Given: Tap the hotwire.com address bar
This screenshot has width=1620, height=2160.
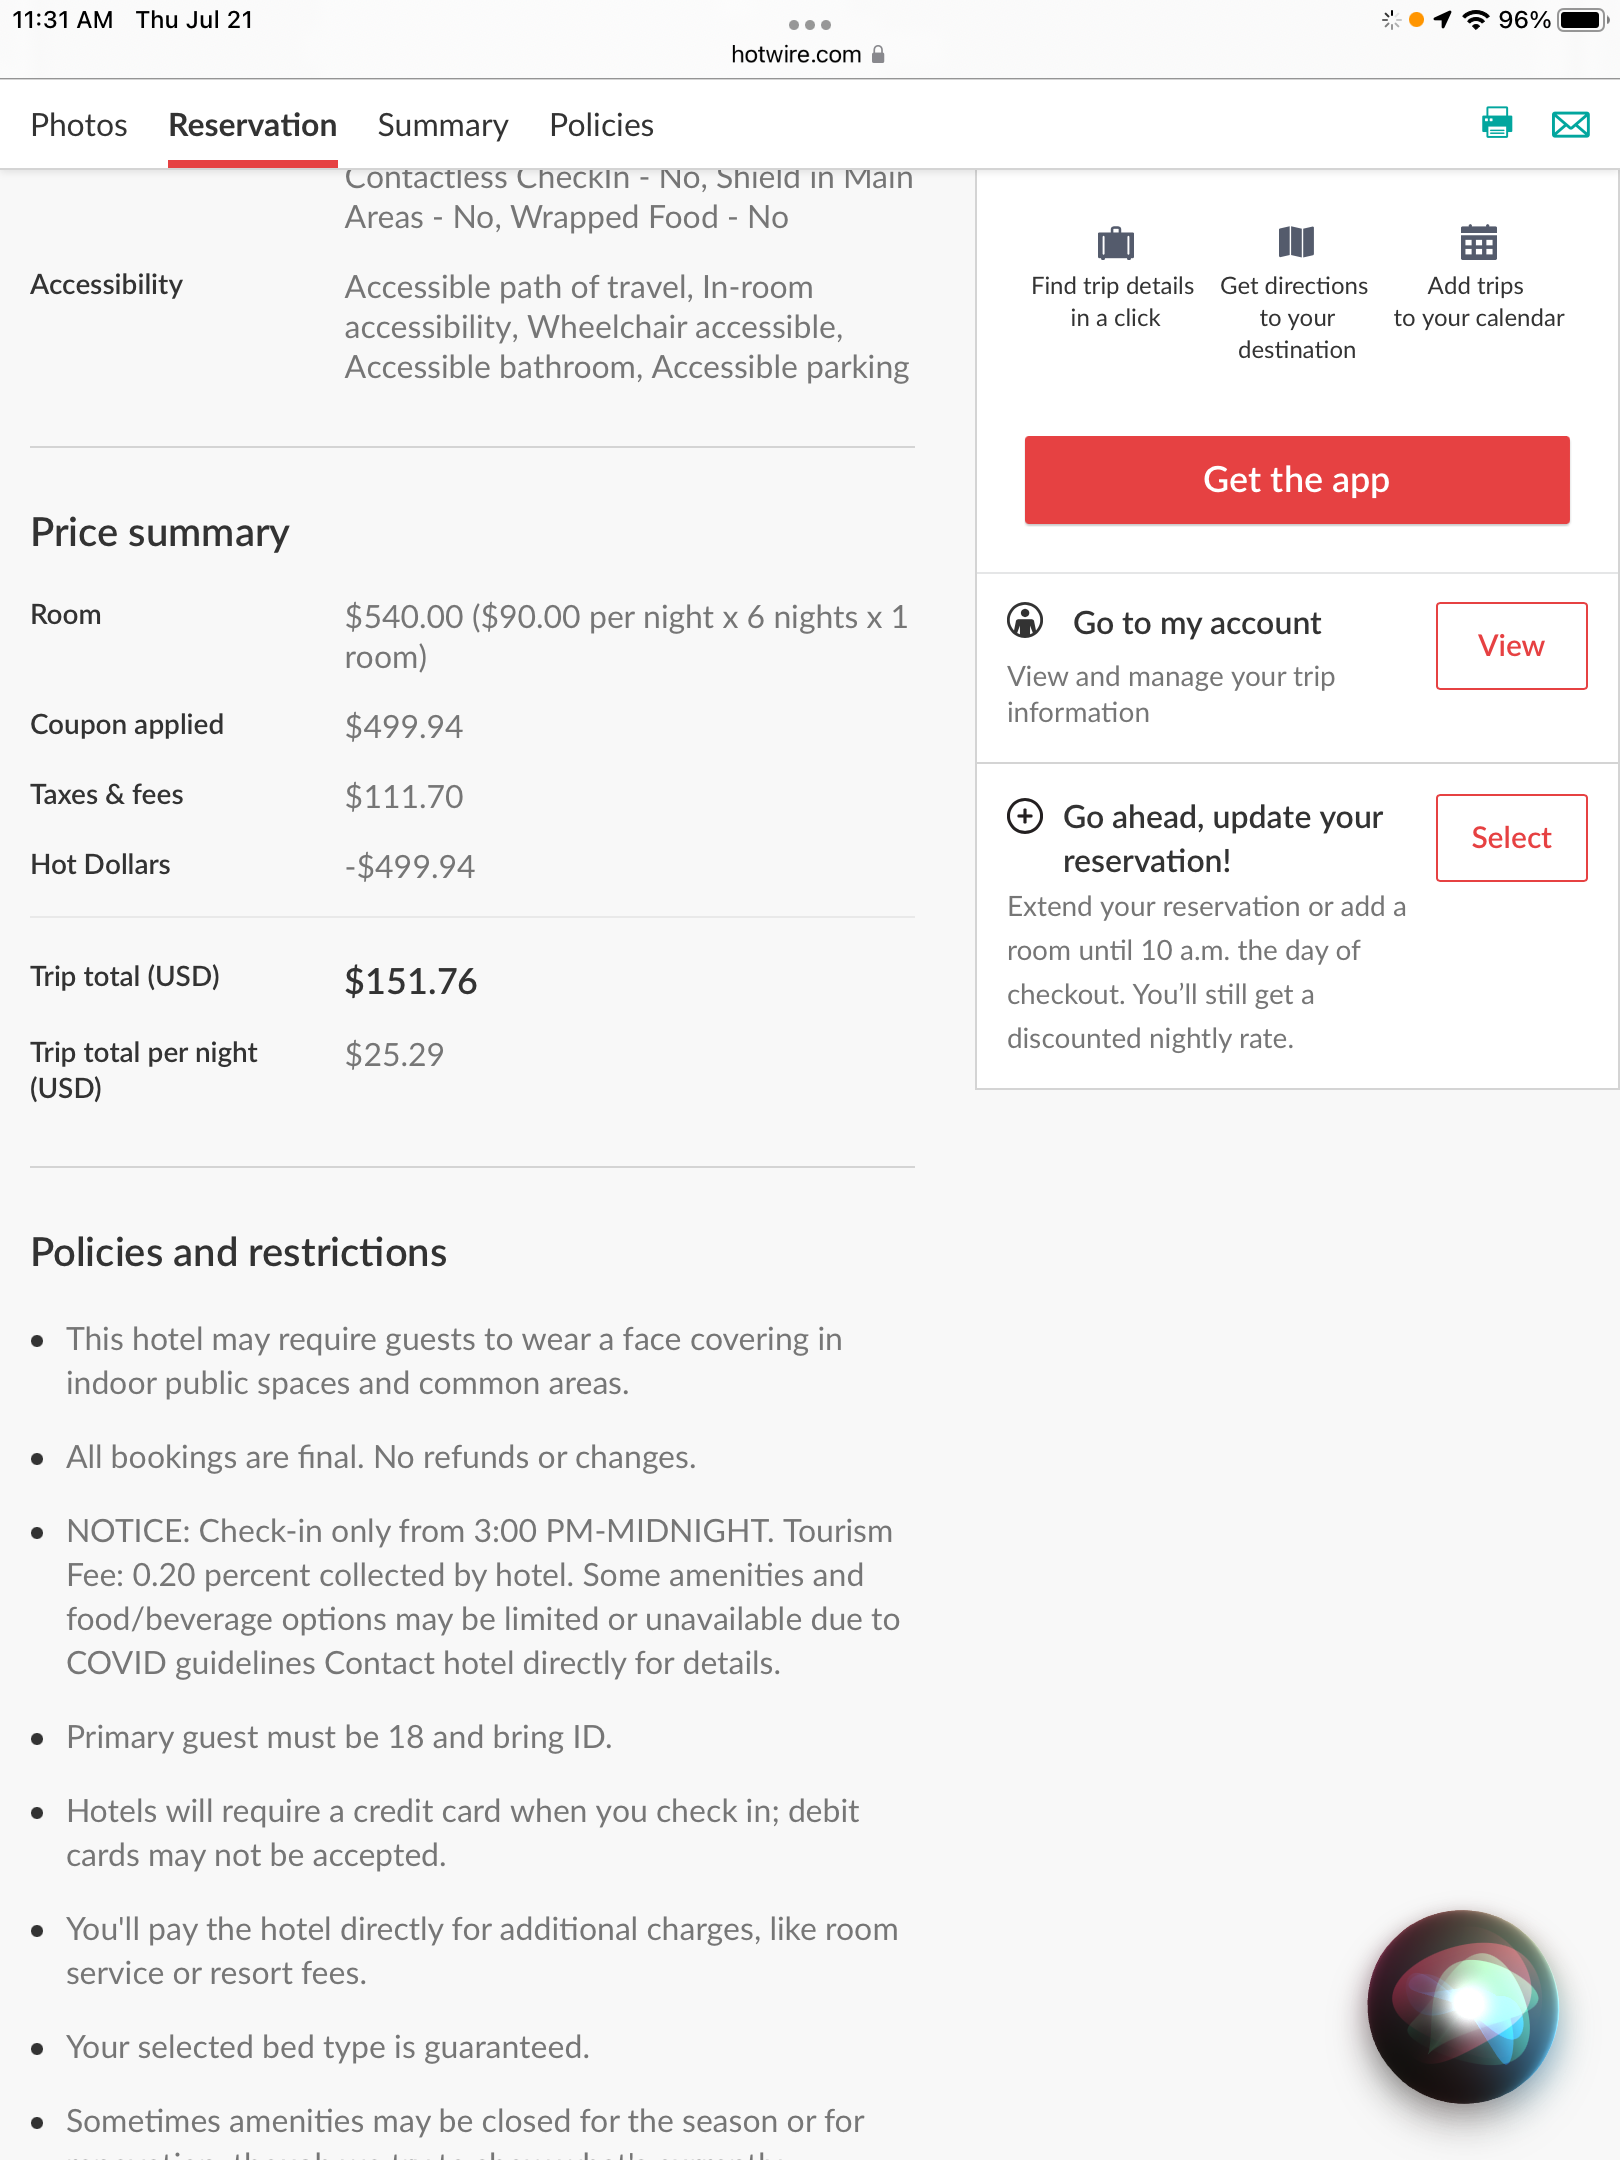Looking at the screenshot, I should click(x=797, y=54).
